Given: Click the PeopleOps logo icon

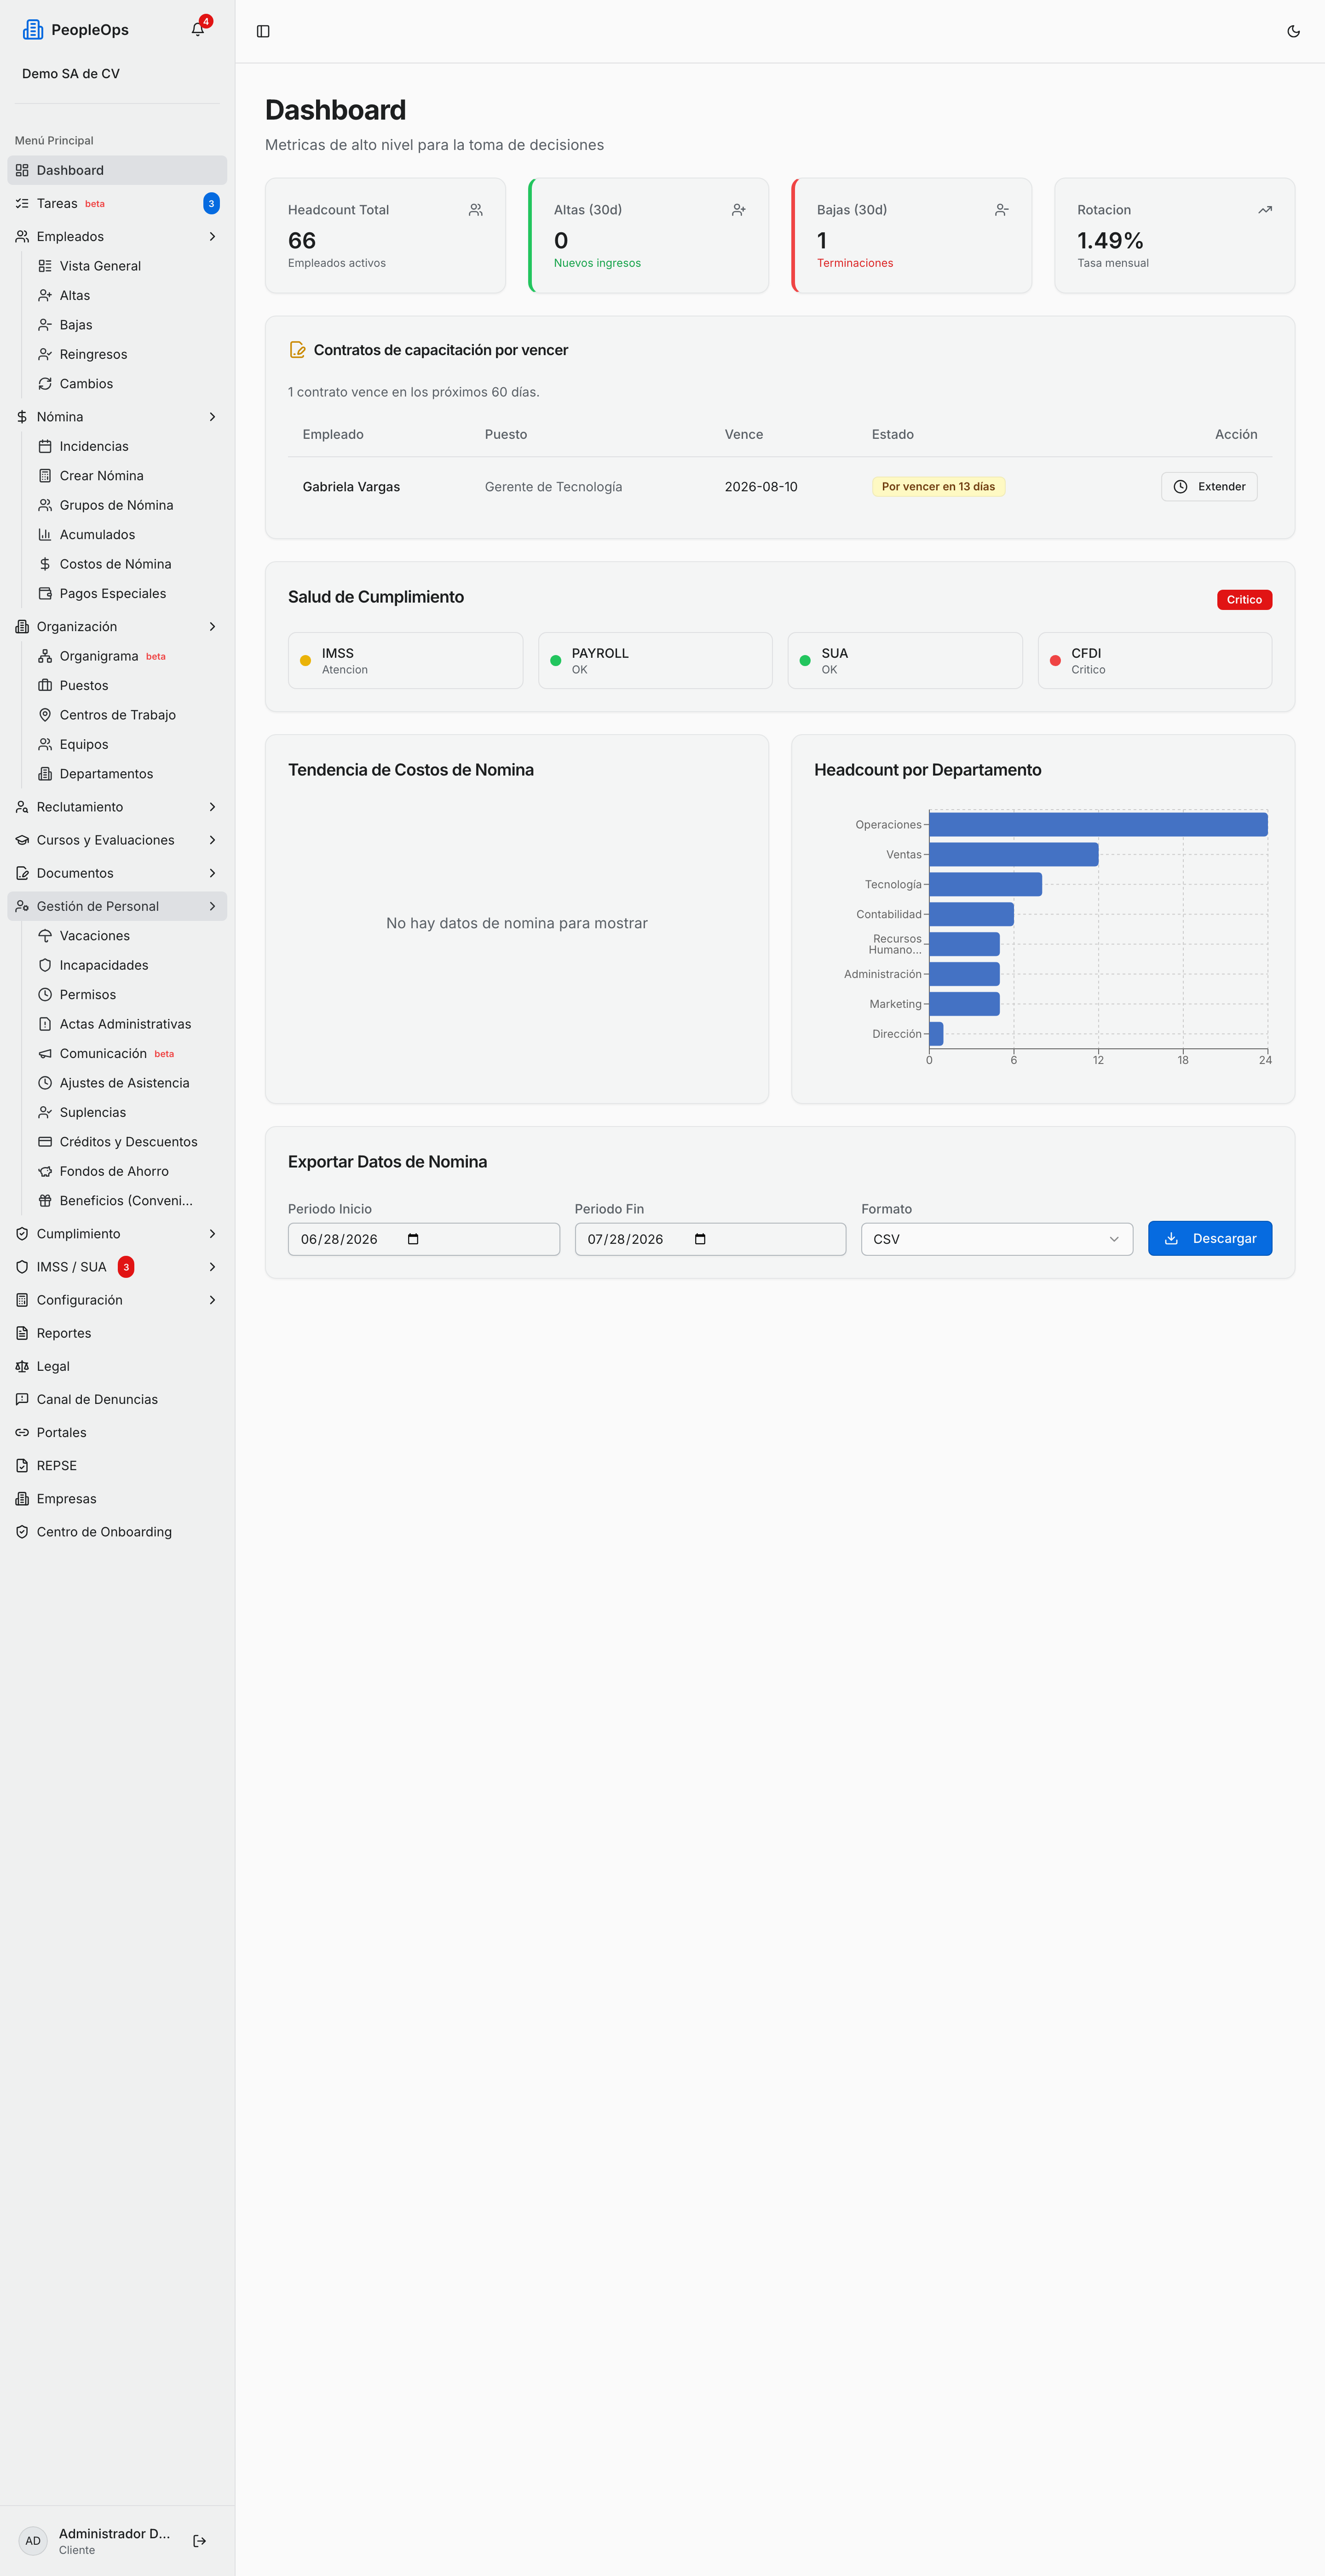Looking at the screenshot, I should click(33, 30).
